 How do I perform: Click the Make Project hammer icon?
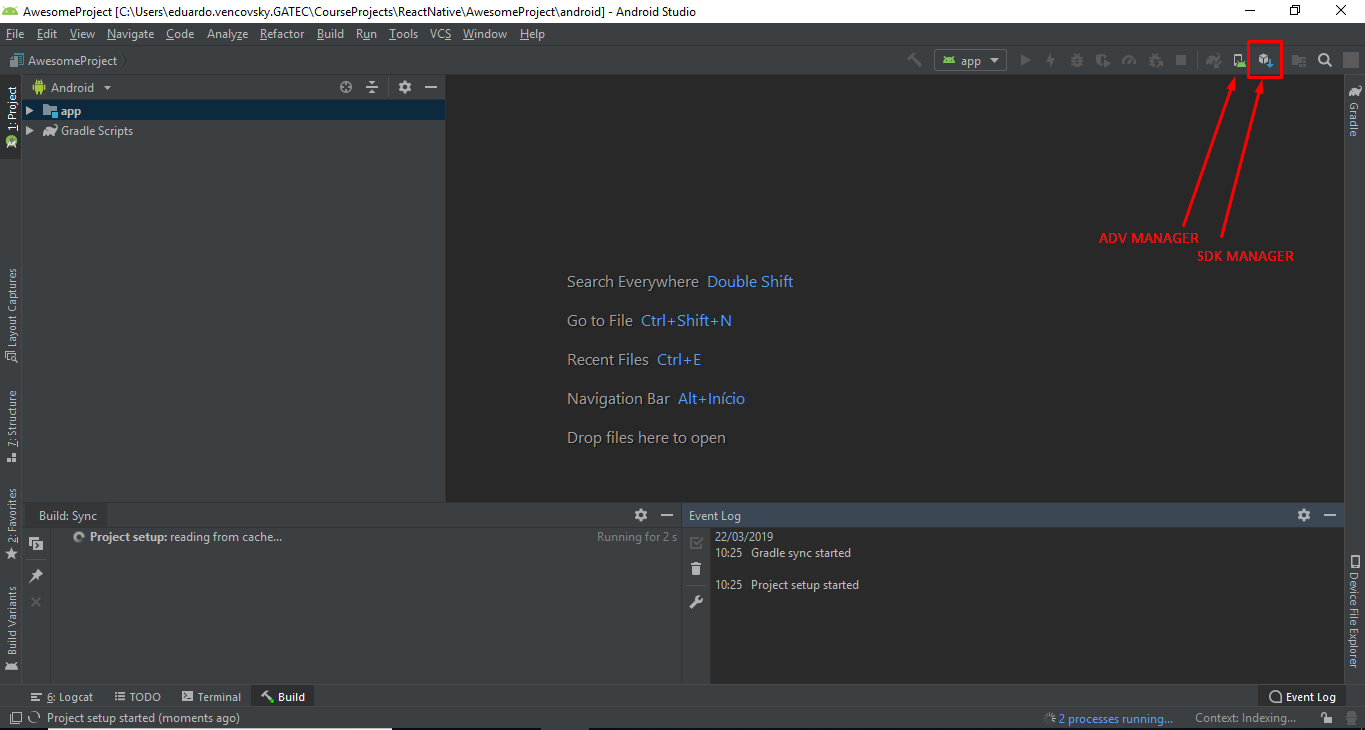914,60
